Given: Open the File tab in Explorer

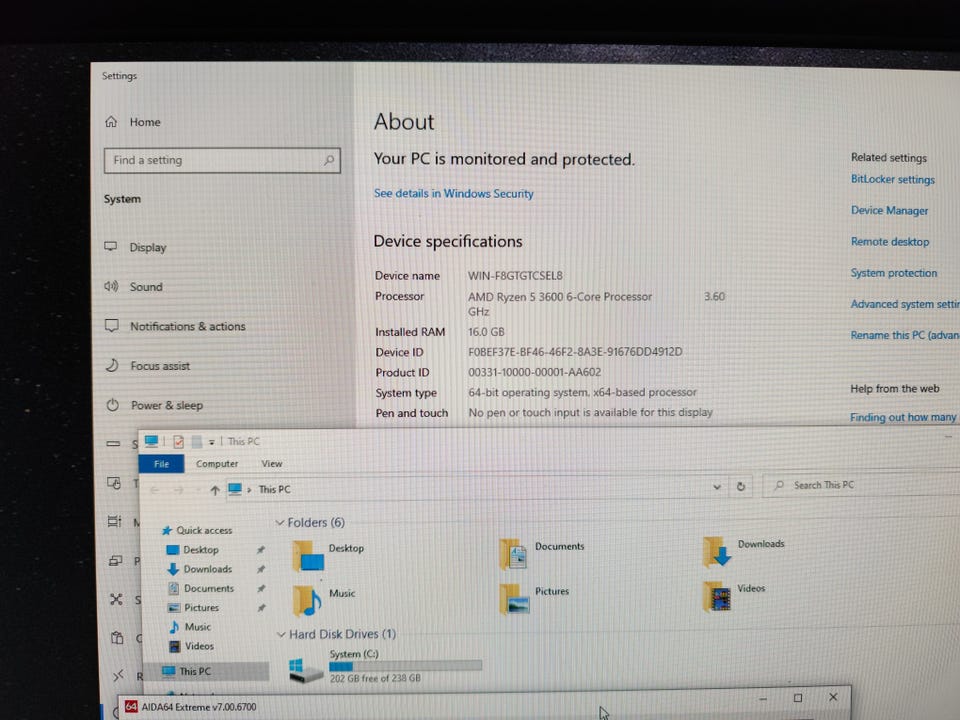Looking at the screenshot, I should 162,464.
